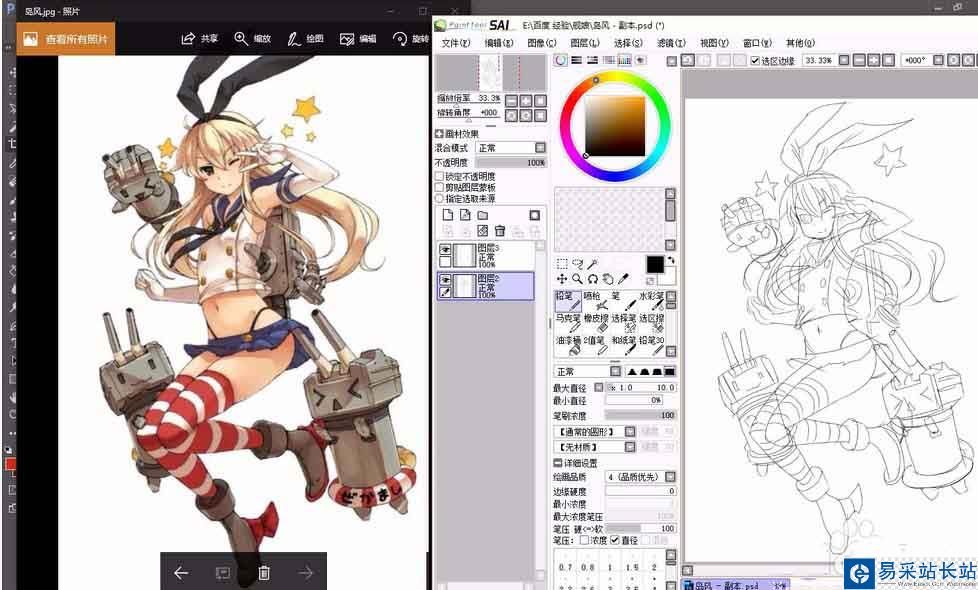This screenshot has width=978, height=590.
Task: Choose the 2值笔 binary pen
Action: [595, 345]
